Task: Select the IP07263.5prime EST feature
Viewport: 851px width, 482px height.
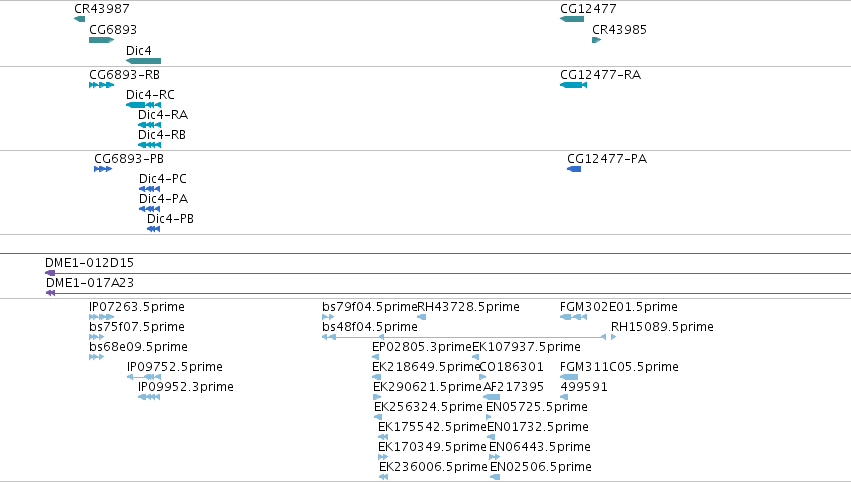Action: point(101,317)
